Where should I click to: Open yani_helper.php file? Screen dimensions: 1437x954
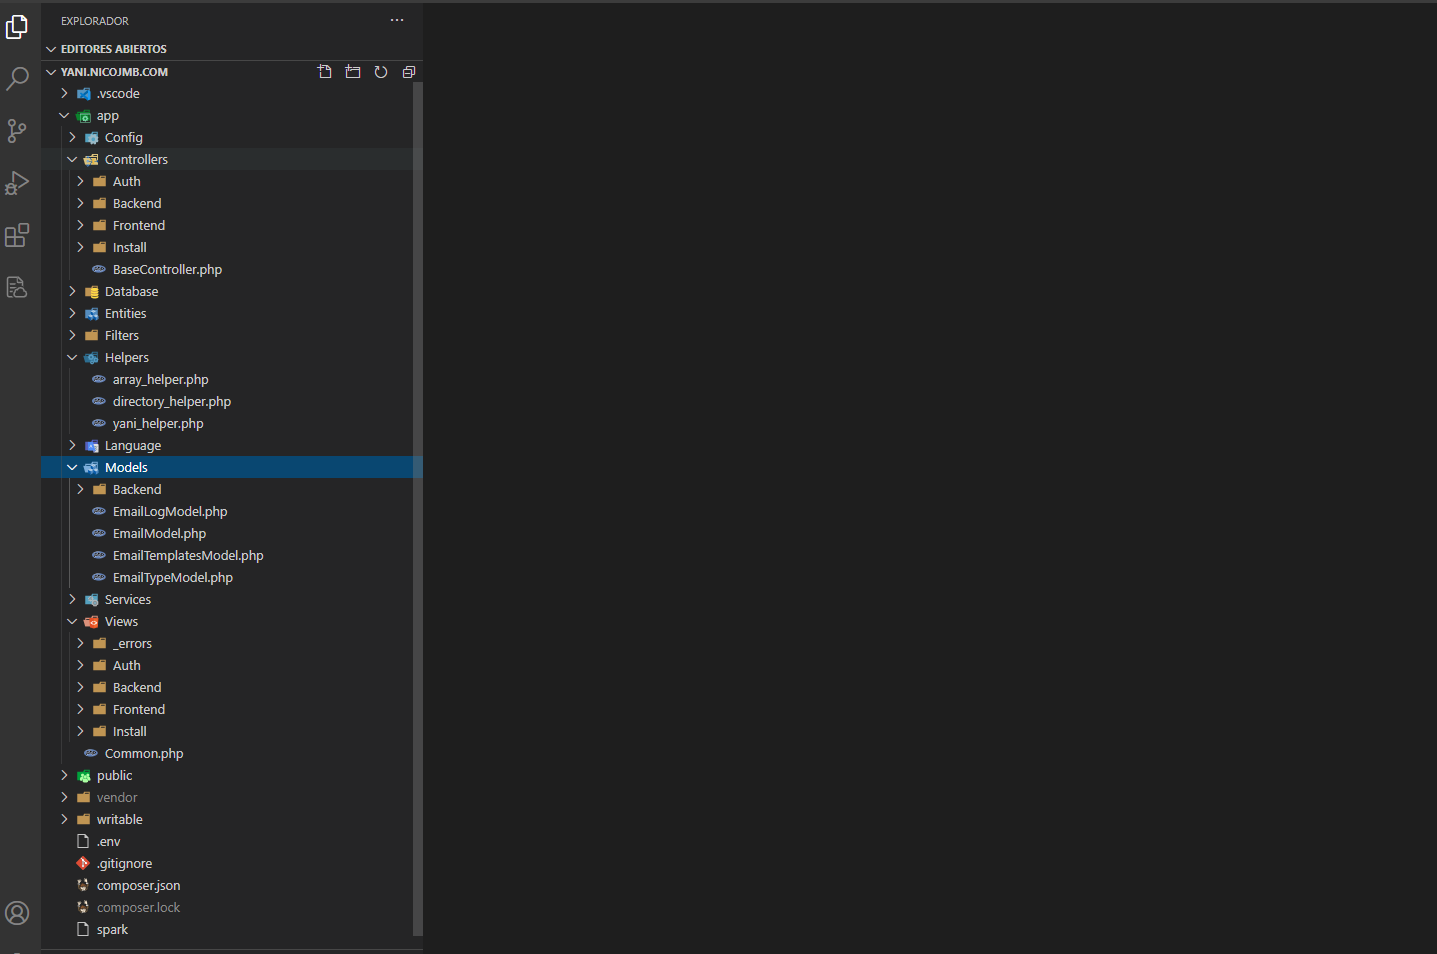158,424
